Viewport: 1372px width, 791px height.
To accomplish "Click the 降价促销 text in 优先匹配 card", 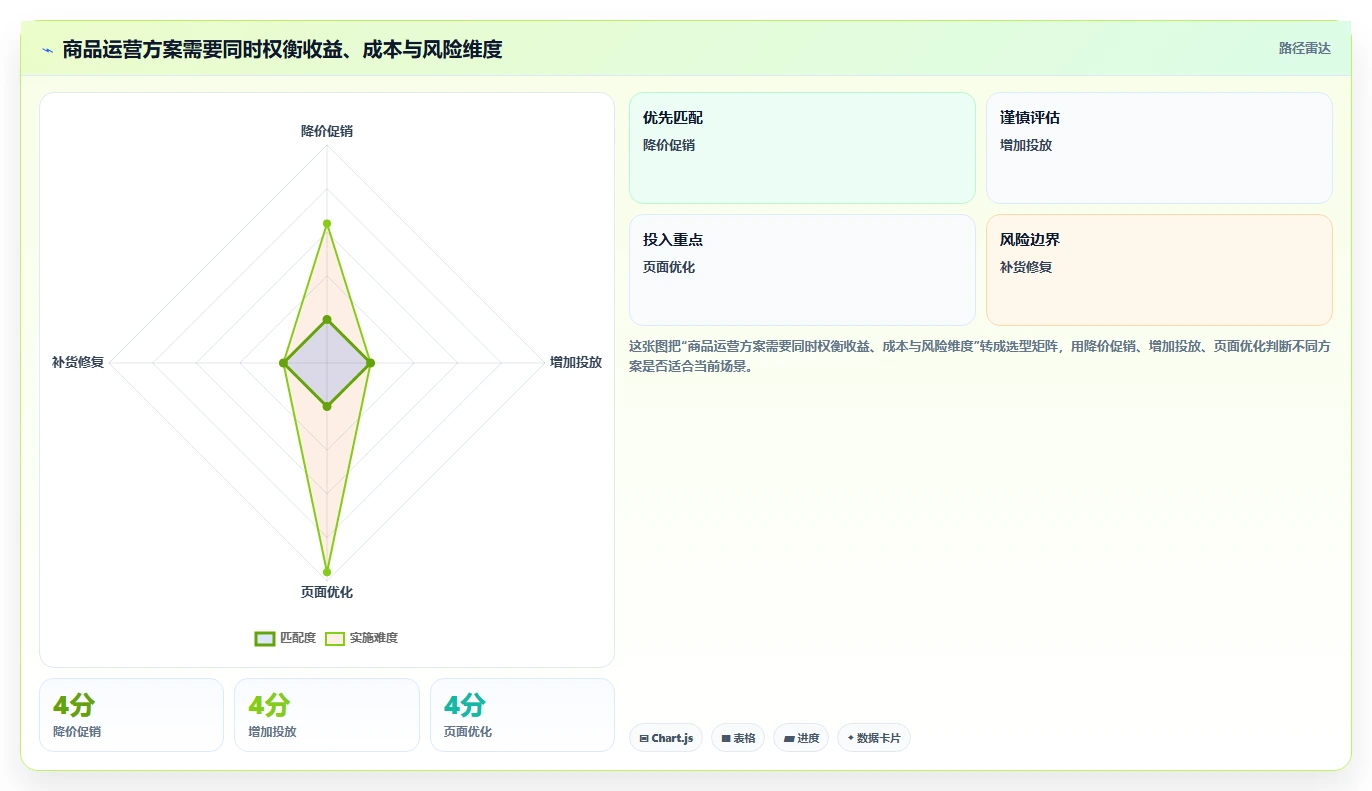I will click(669, 145).
